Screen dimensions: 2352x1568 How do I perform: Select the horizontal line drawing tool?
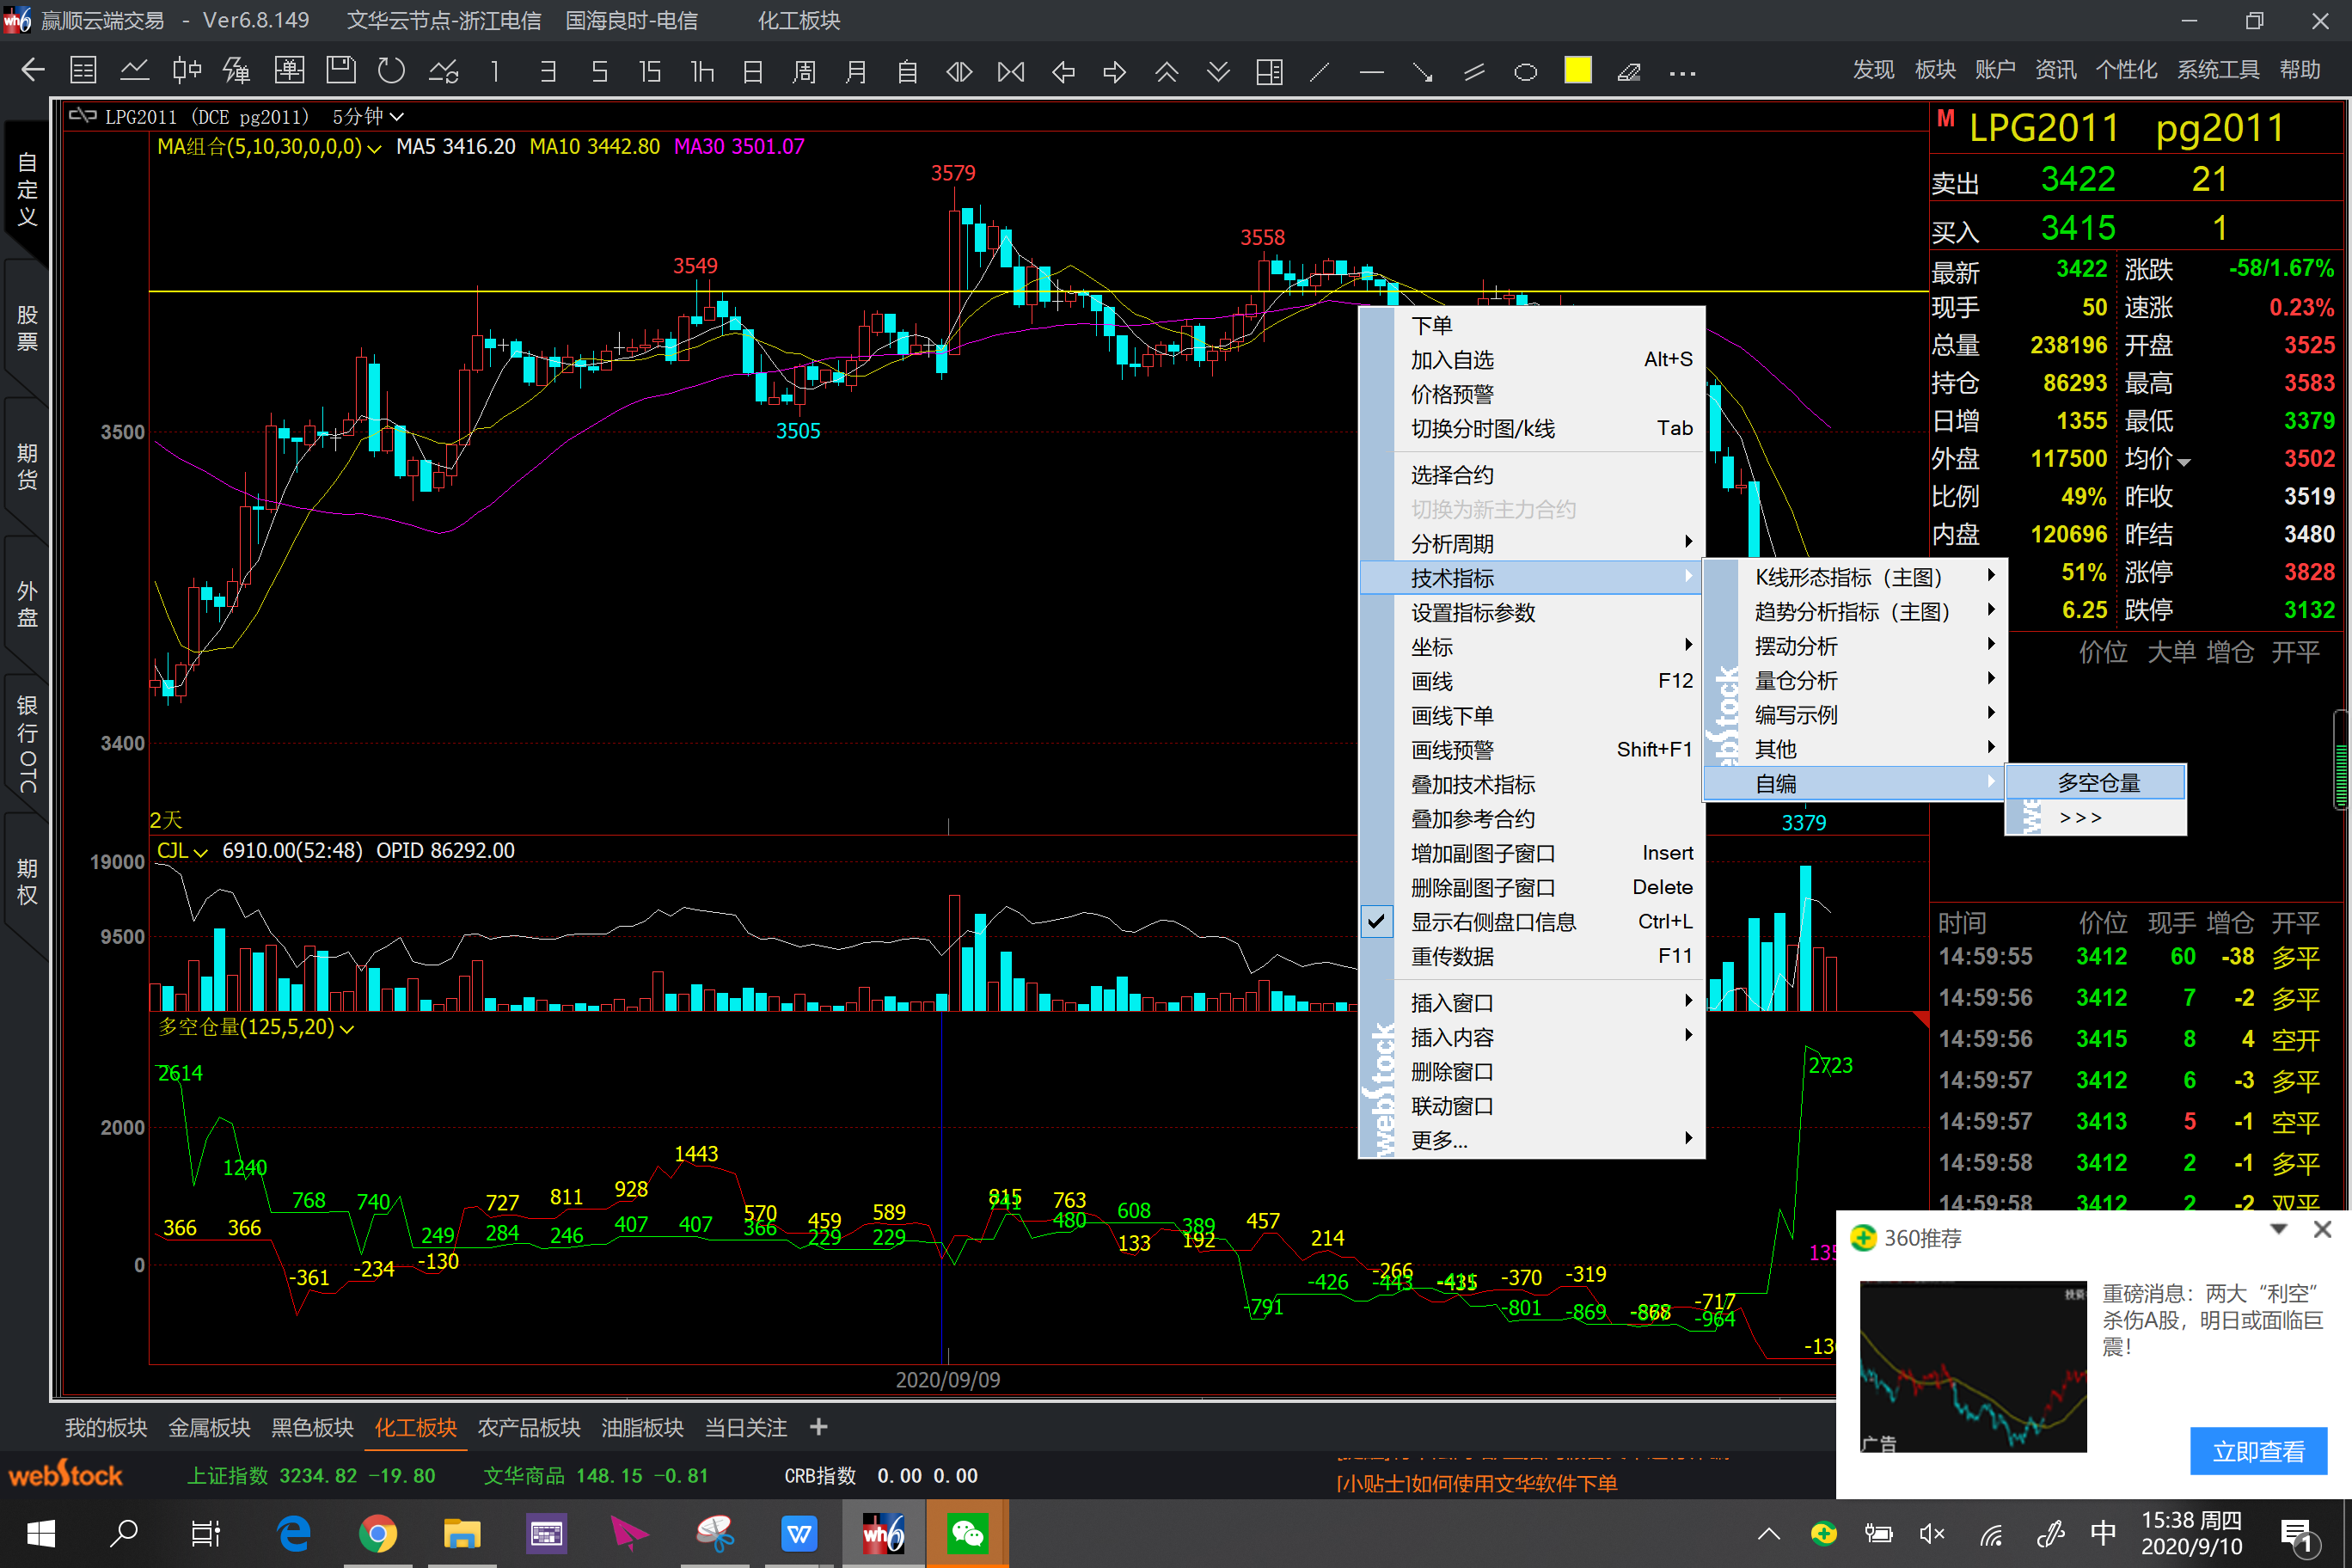(x=1372, y=71)
